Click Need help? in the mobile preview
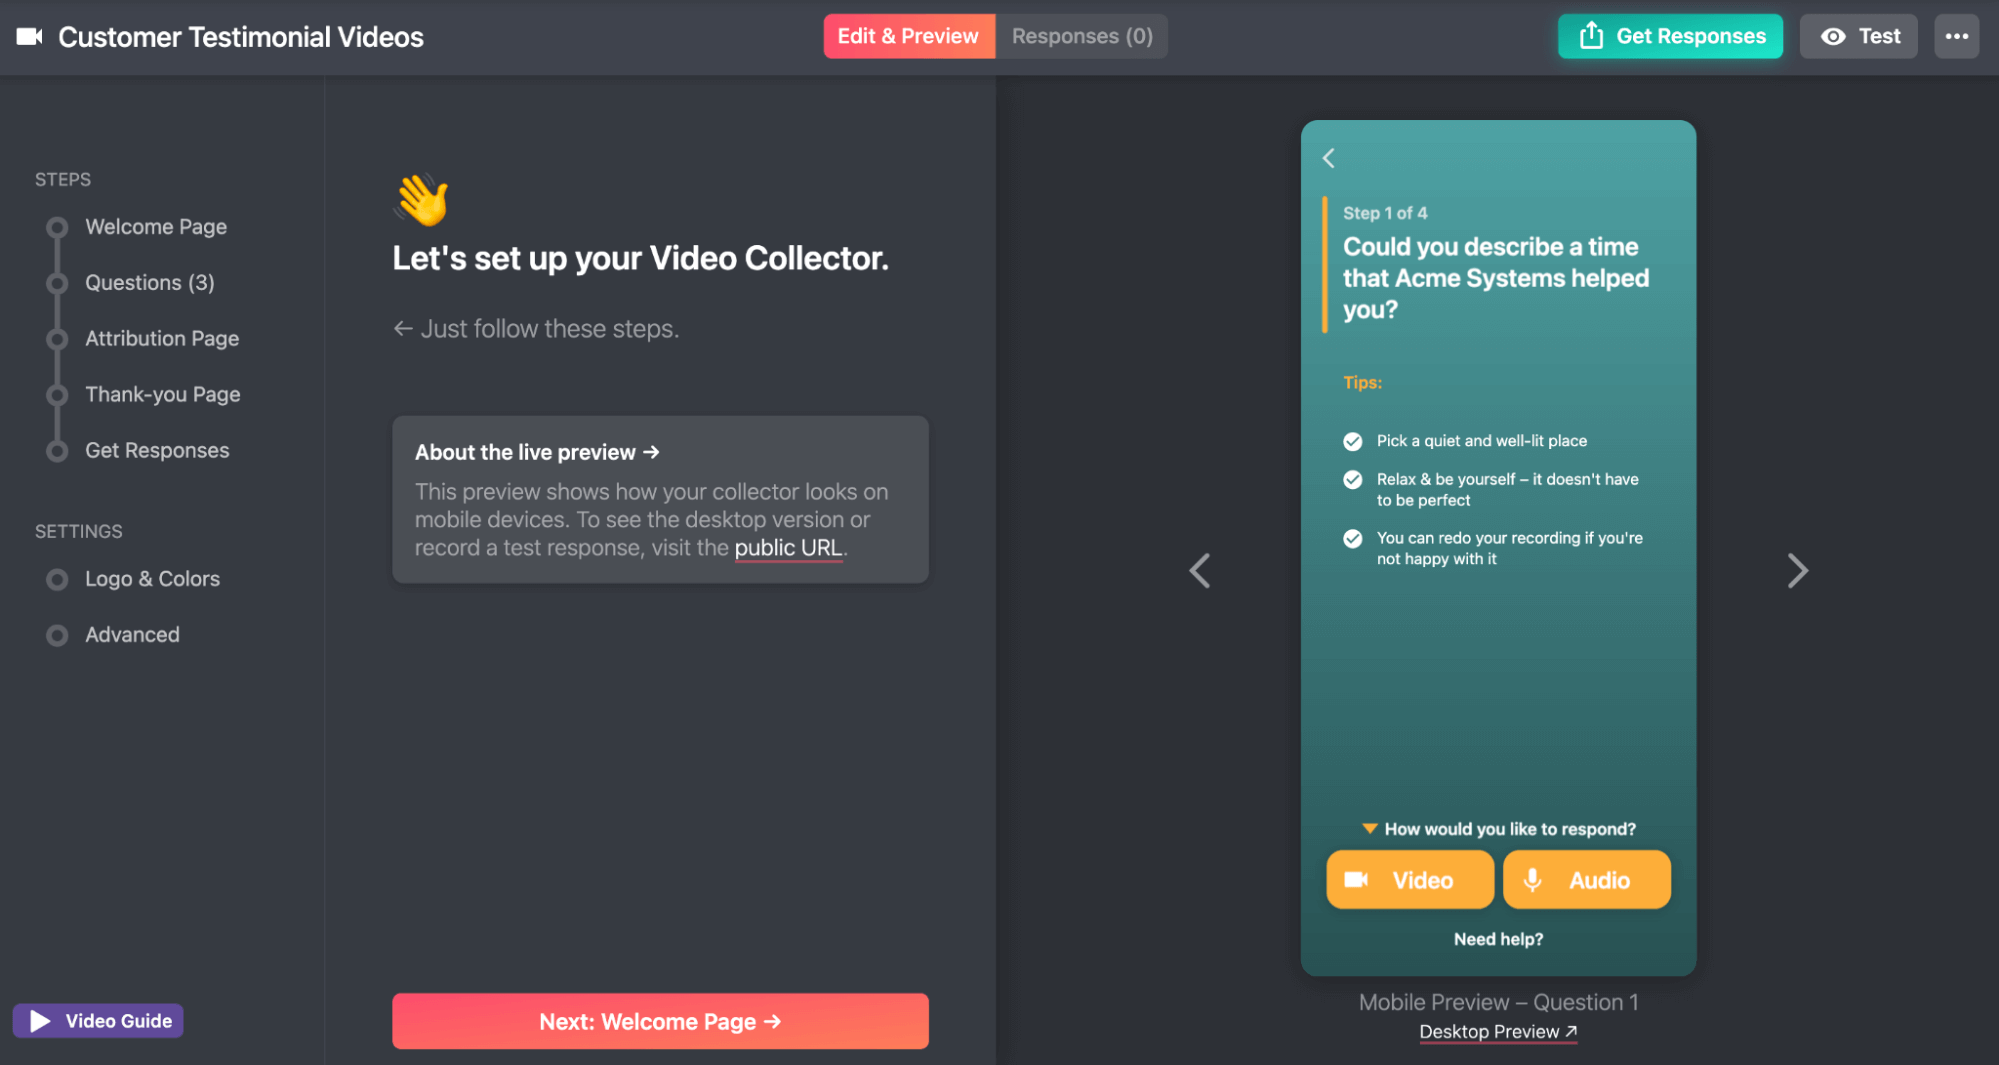 [x=1497, y=938]
